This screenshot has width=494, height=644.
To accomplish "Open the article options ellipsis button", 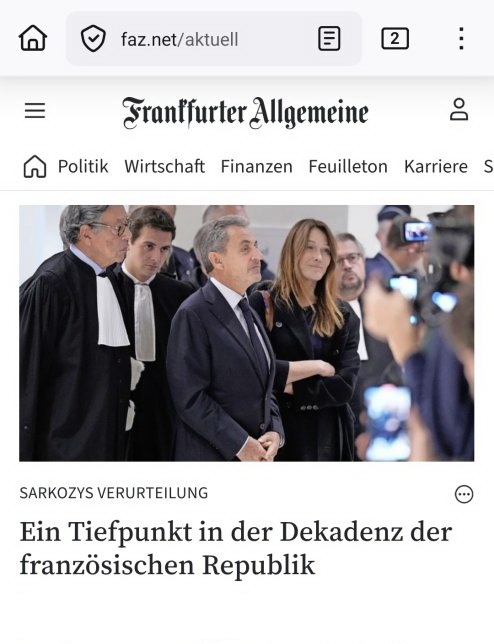I will click(464, 494).
